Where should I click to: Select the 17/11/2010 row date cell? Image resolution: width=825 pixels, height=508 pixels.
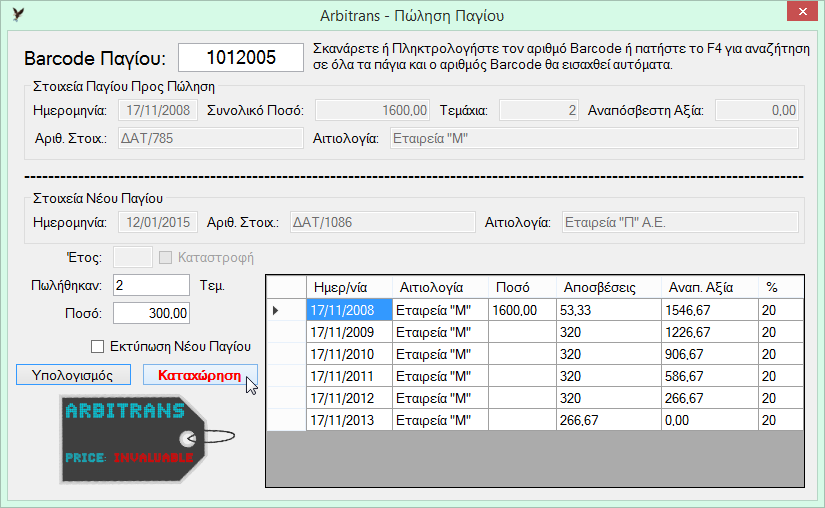tap(349, 354)
